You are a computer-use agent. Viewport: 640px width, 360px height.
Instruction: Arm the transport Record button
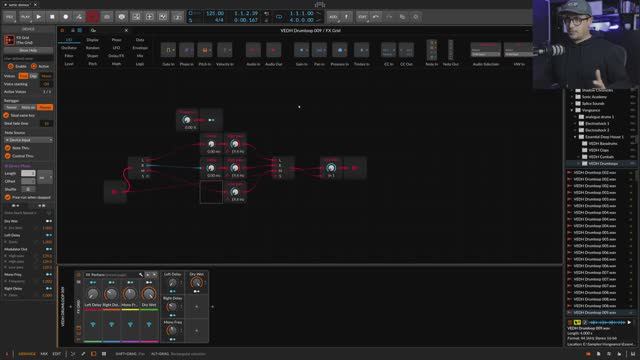point(65,17)
